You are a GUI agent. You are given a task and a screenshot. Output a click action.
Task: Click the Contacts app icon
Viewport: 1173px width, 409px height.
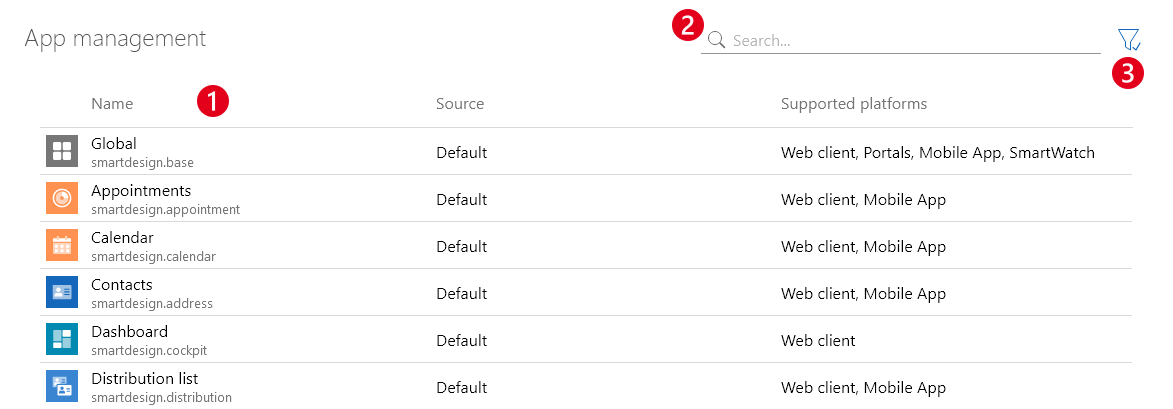(x=62, y=293)
